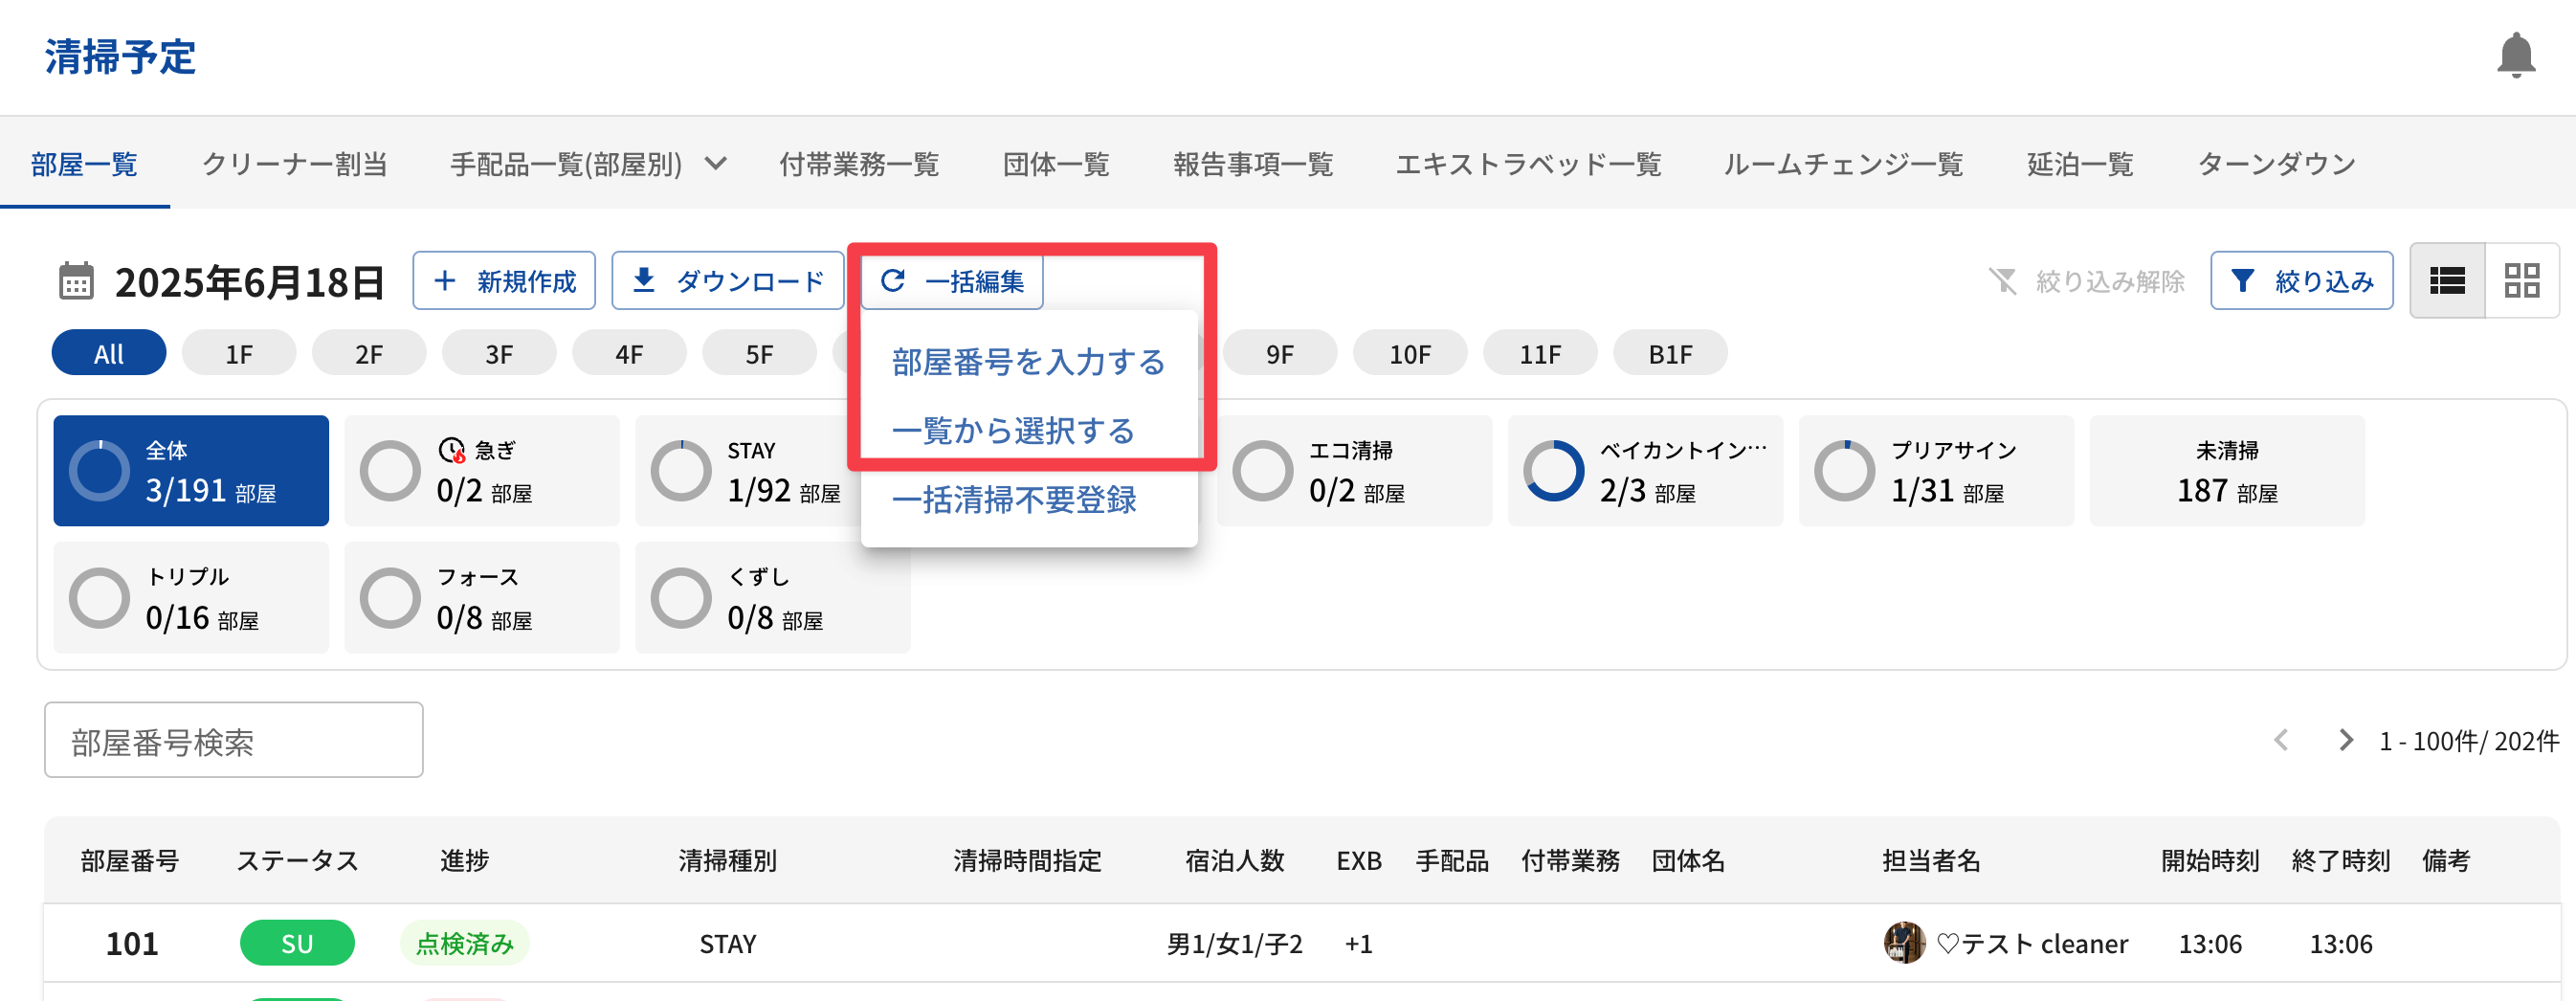The width and height of the screenshot is (2576, 1001).
Task: Select ベイカントイン progress ring card
Action: (1644, 471)
